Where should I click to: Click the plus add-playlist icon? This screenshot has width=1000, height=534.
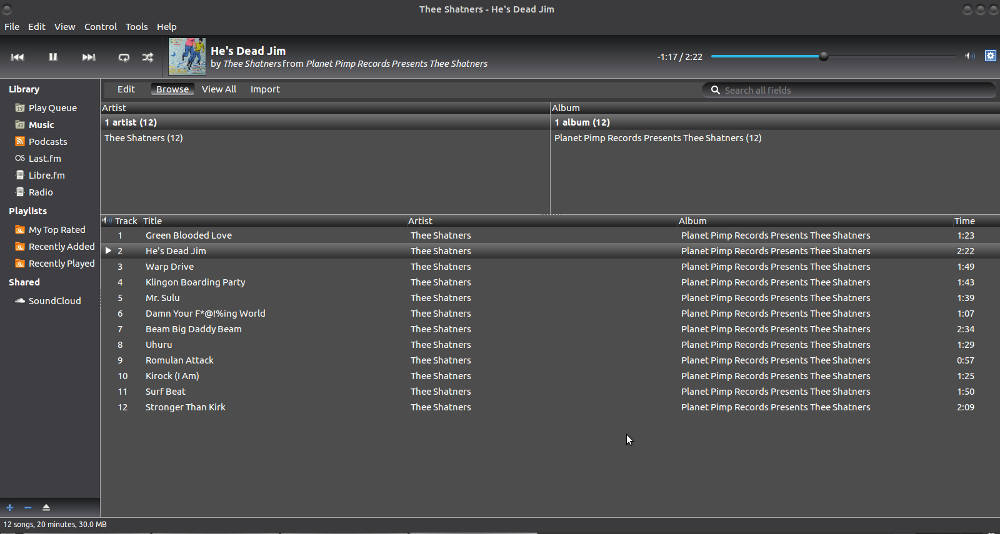click(10, 508)
